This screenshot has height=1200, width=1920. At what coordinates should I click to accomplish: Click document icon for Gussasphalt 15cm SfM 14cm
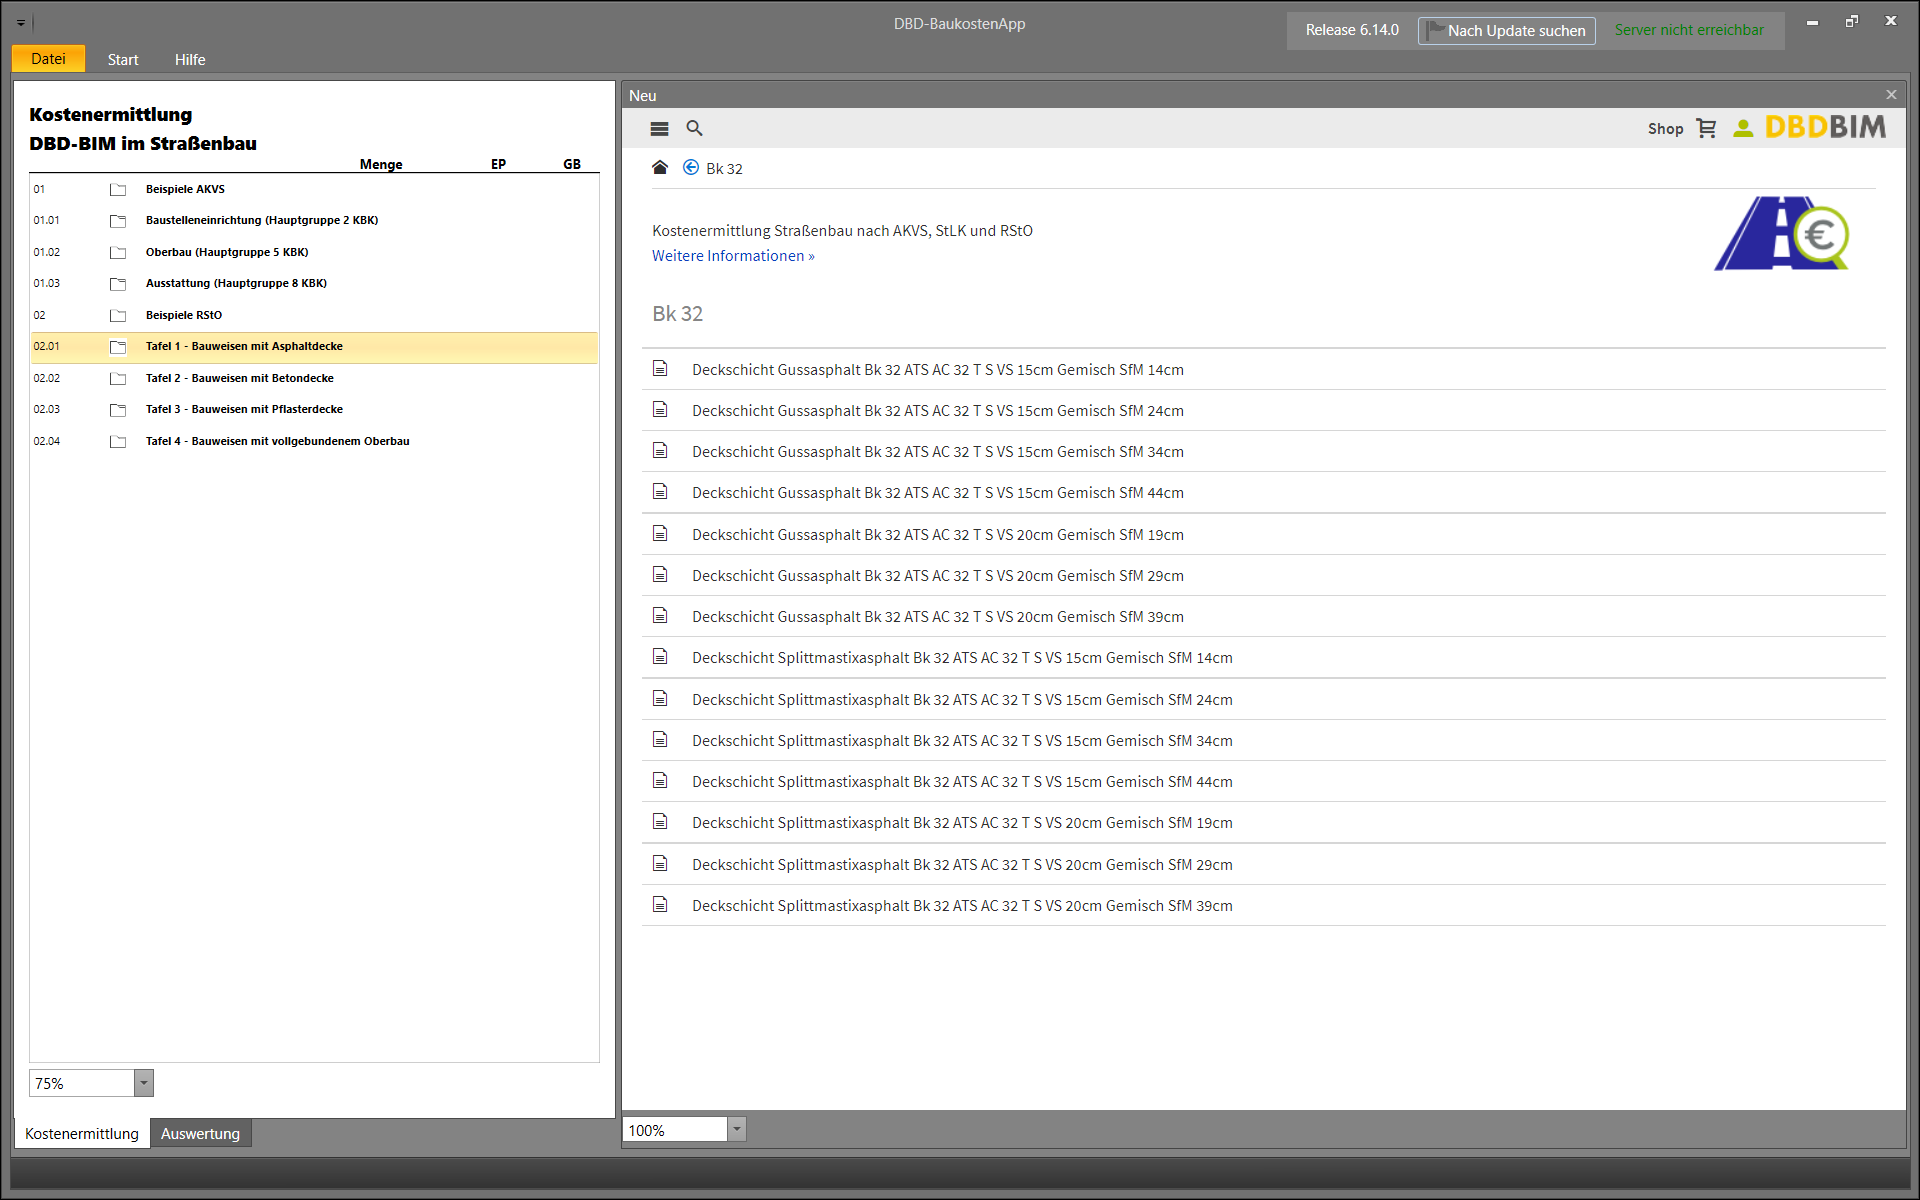[x=660, y=368]
